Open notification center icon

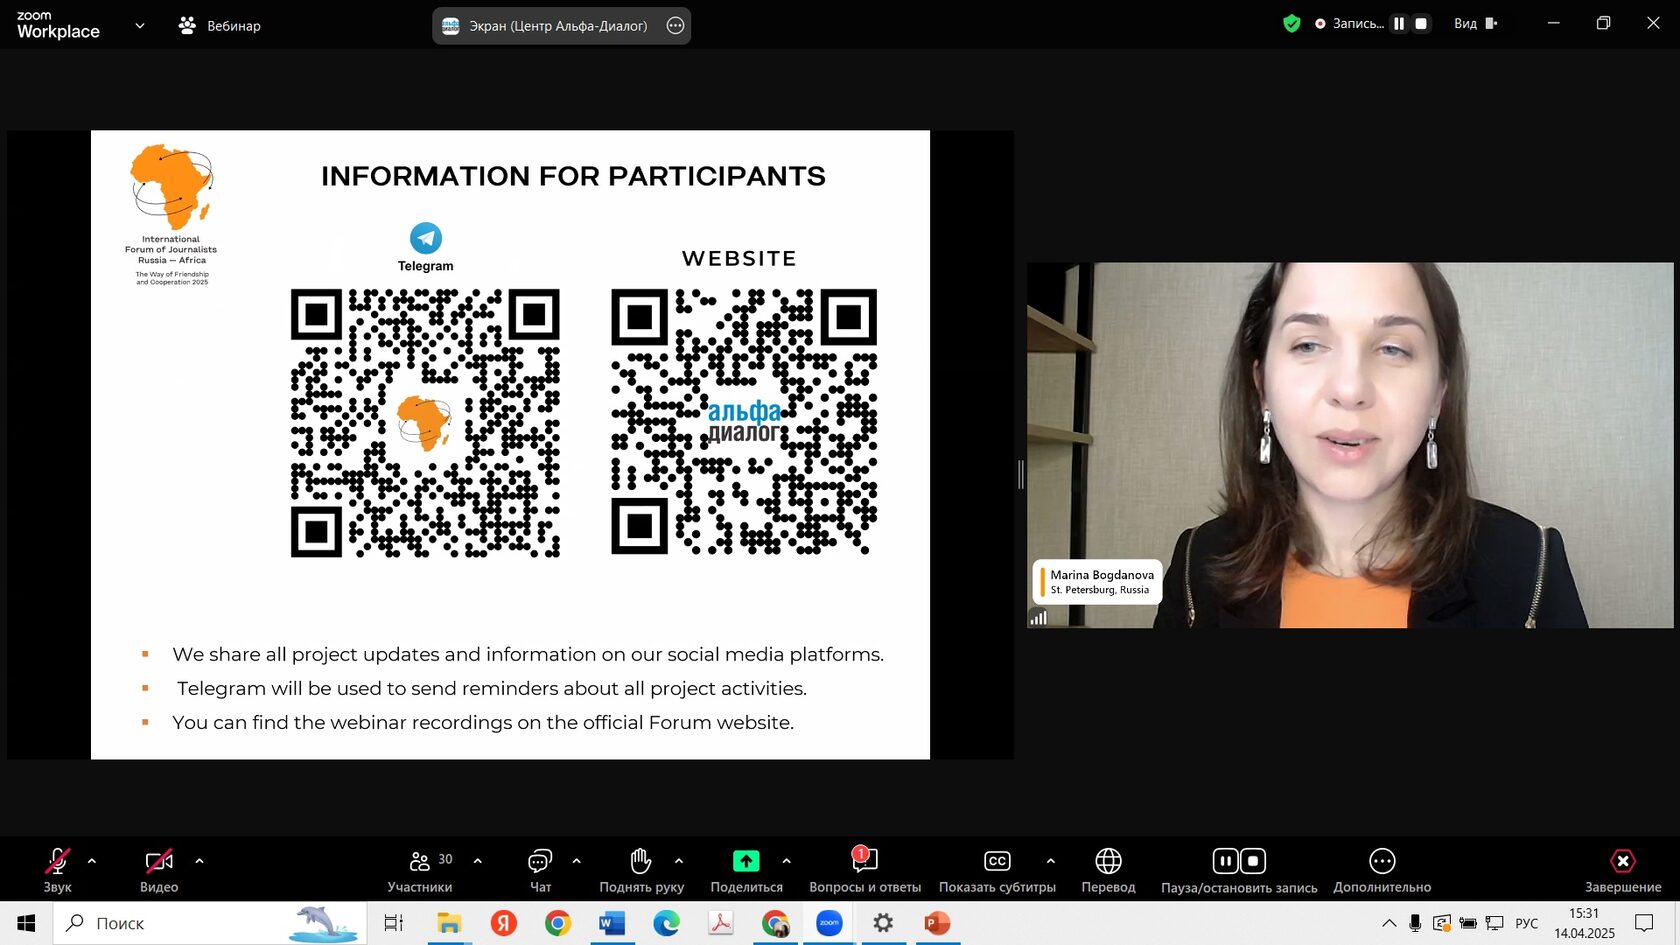[1644, 923]
